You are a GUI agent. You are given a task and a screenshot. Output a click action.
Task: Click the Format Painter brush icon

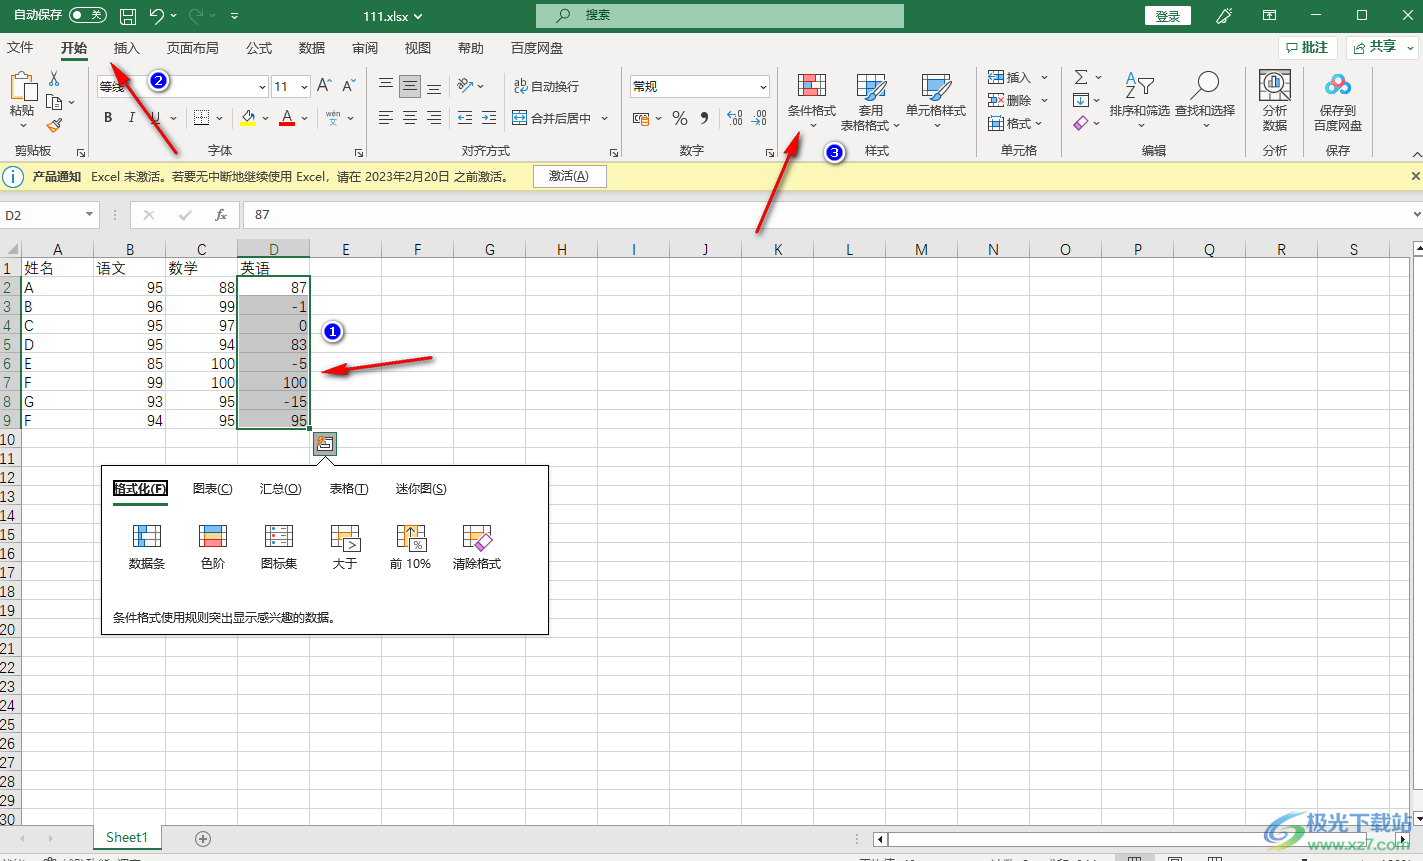pos(54,125)
